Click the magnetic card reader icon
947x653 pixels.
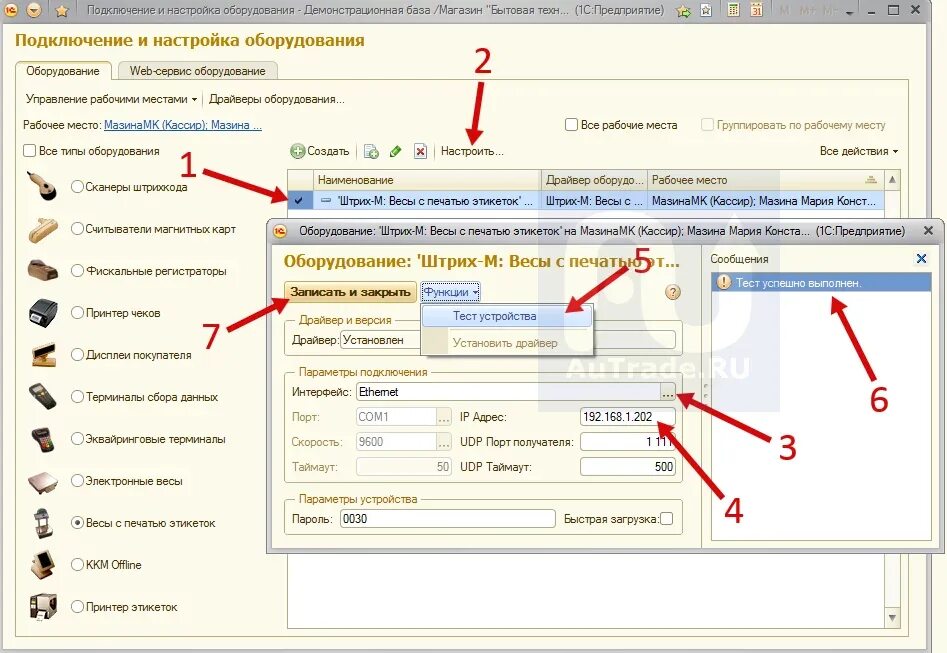[42, 229]
